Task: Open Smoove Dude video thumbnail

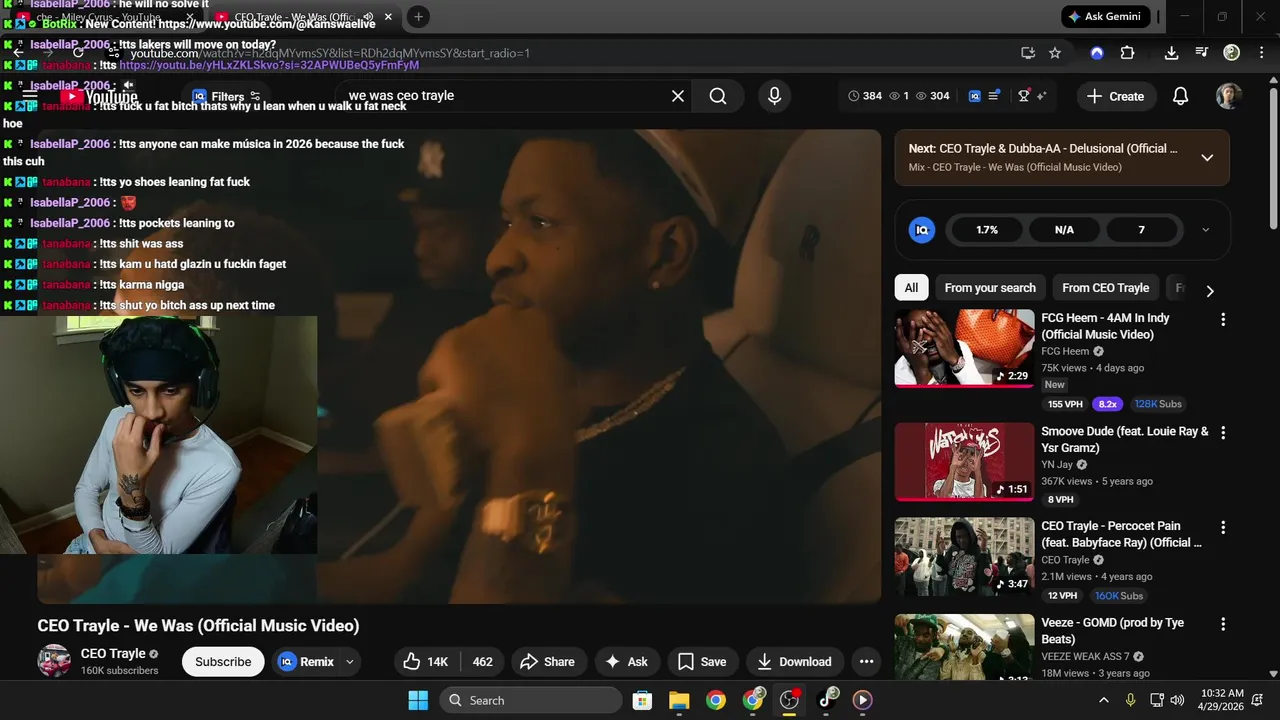Action: pyautogui.click(x=964, y=461)
